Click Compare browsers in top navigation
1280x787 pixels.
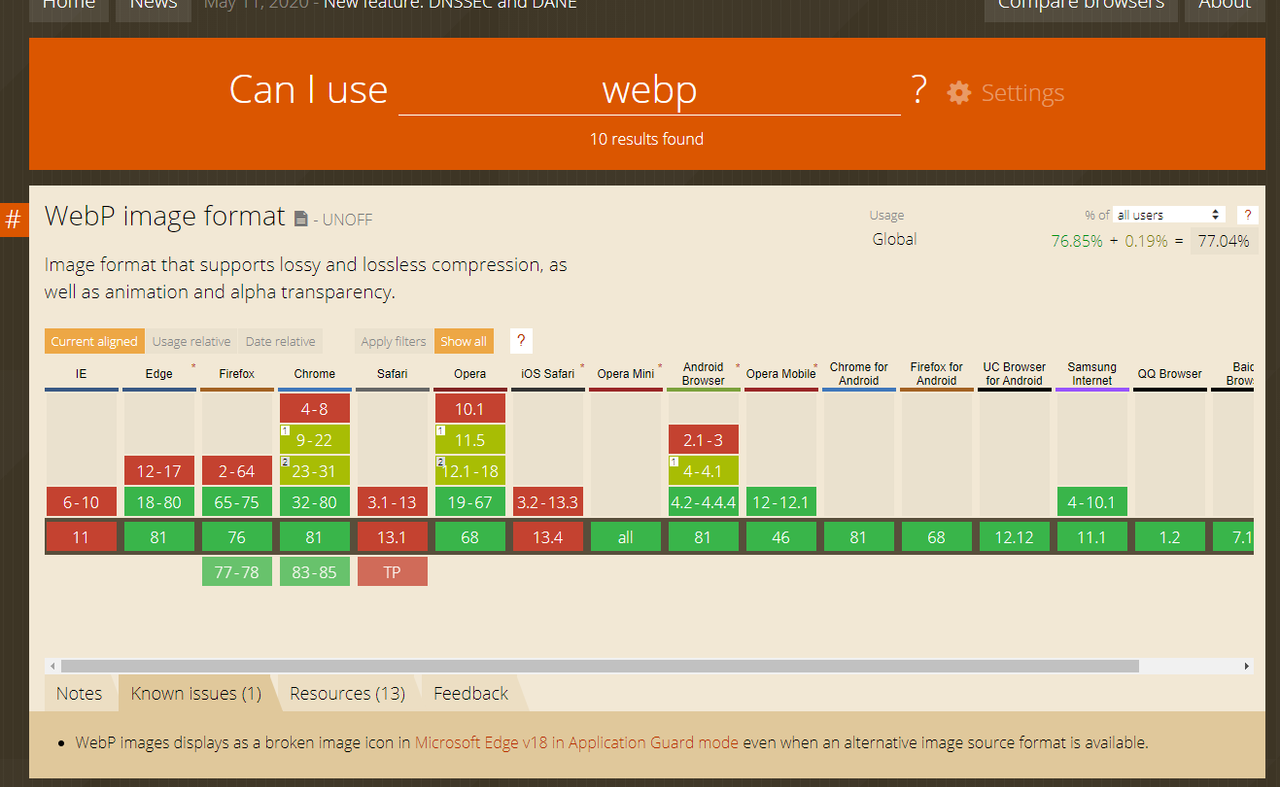tap(1081, 8)
